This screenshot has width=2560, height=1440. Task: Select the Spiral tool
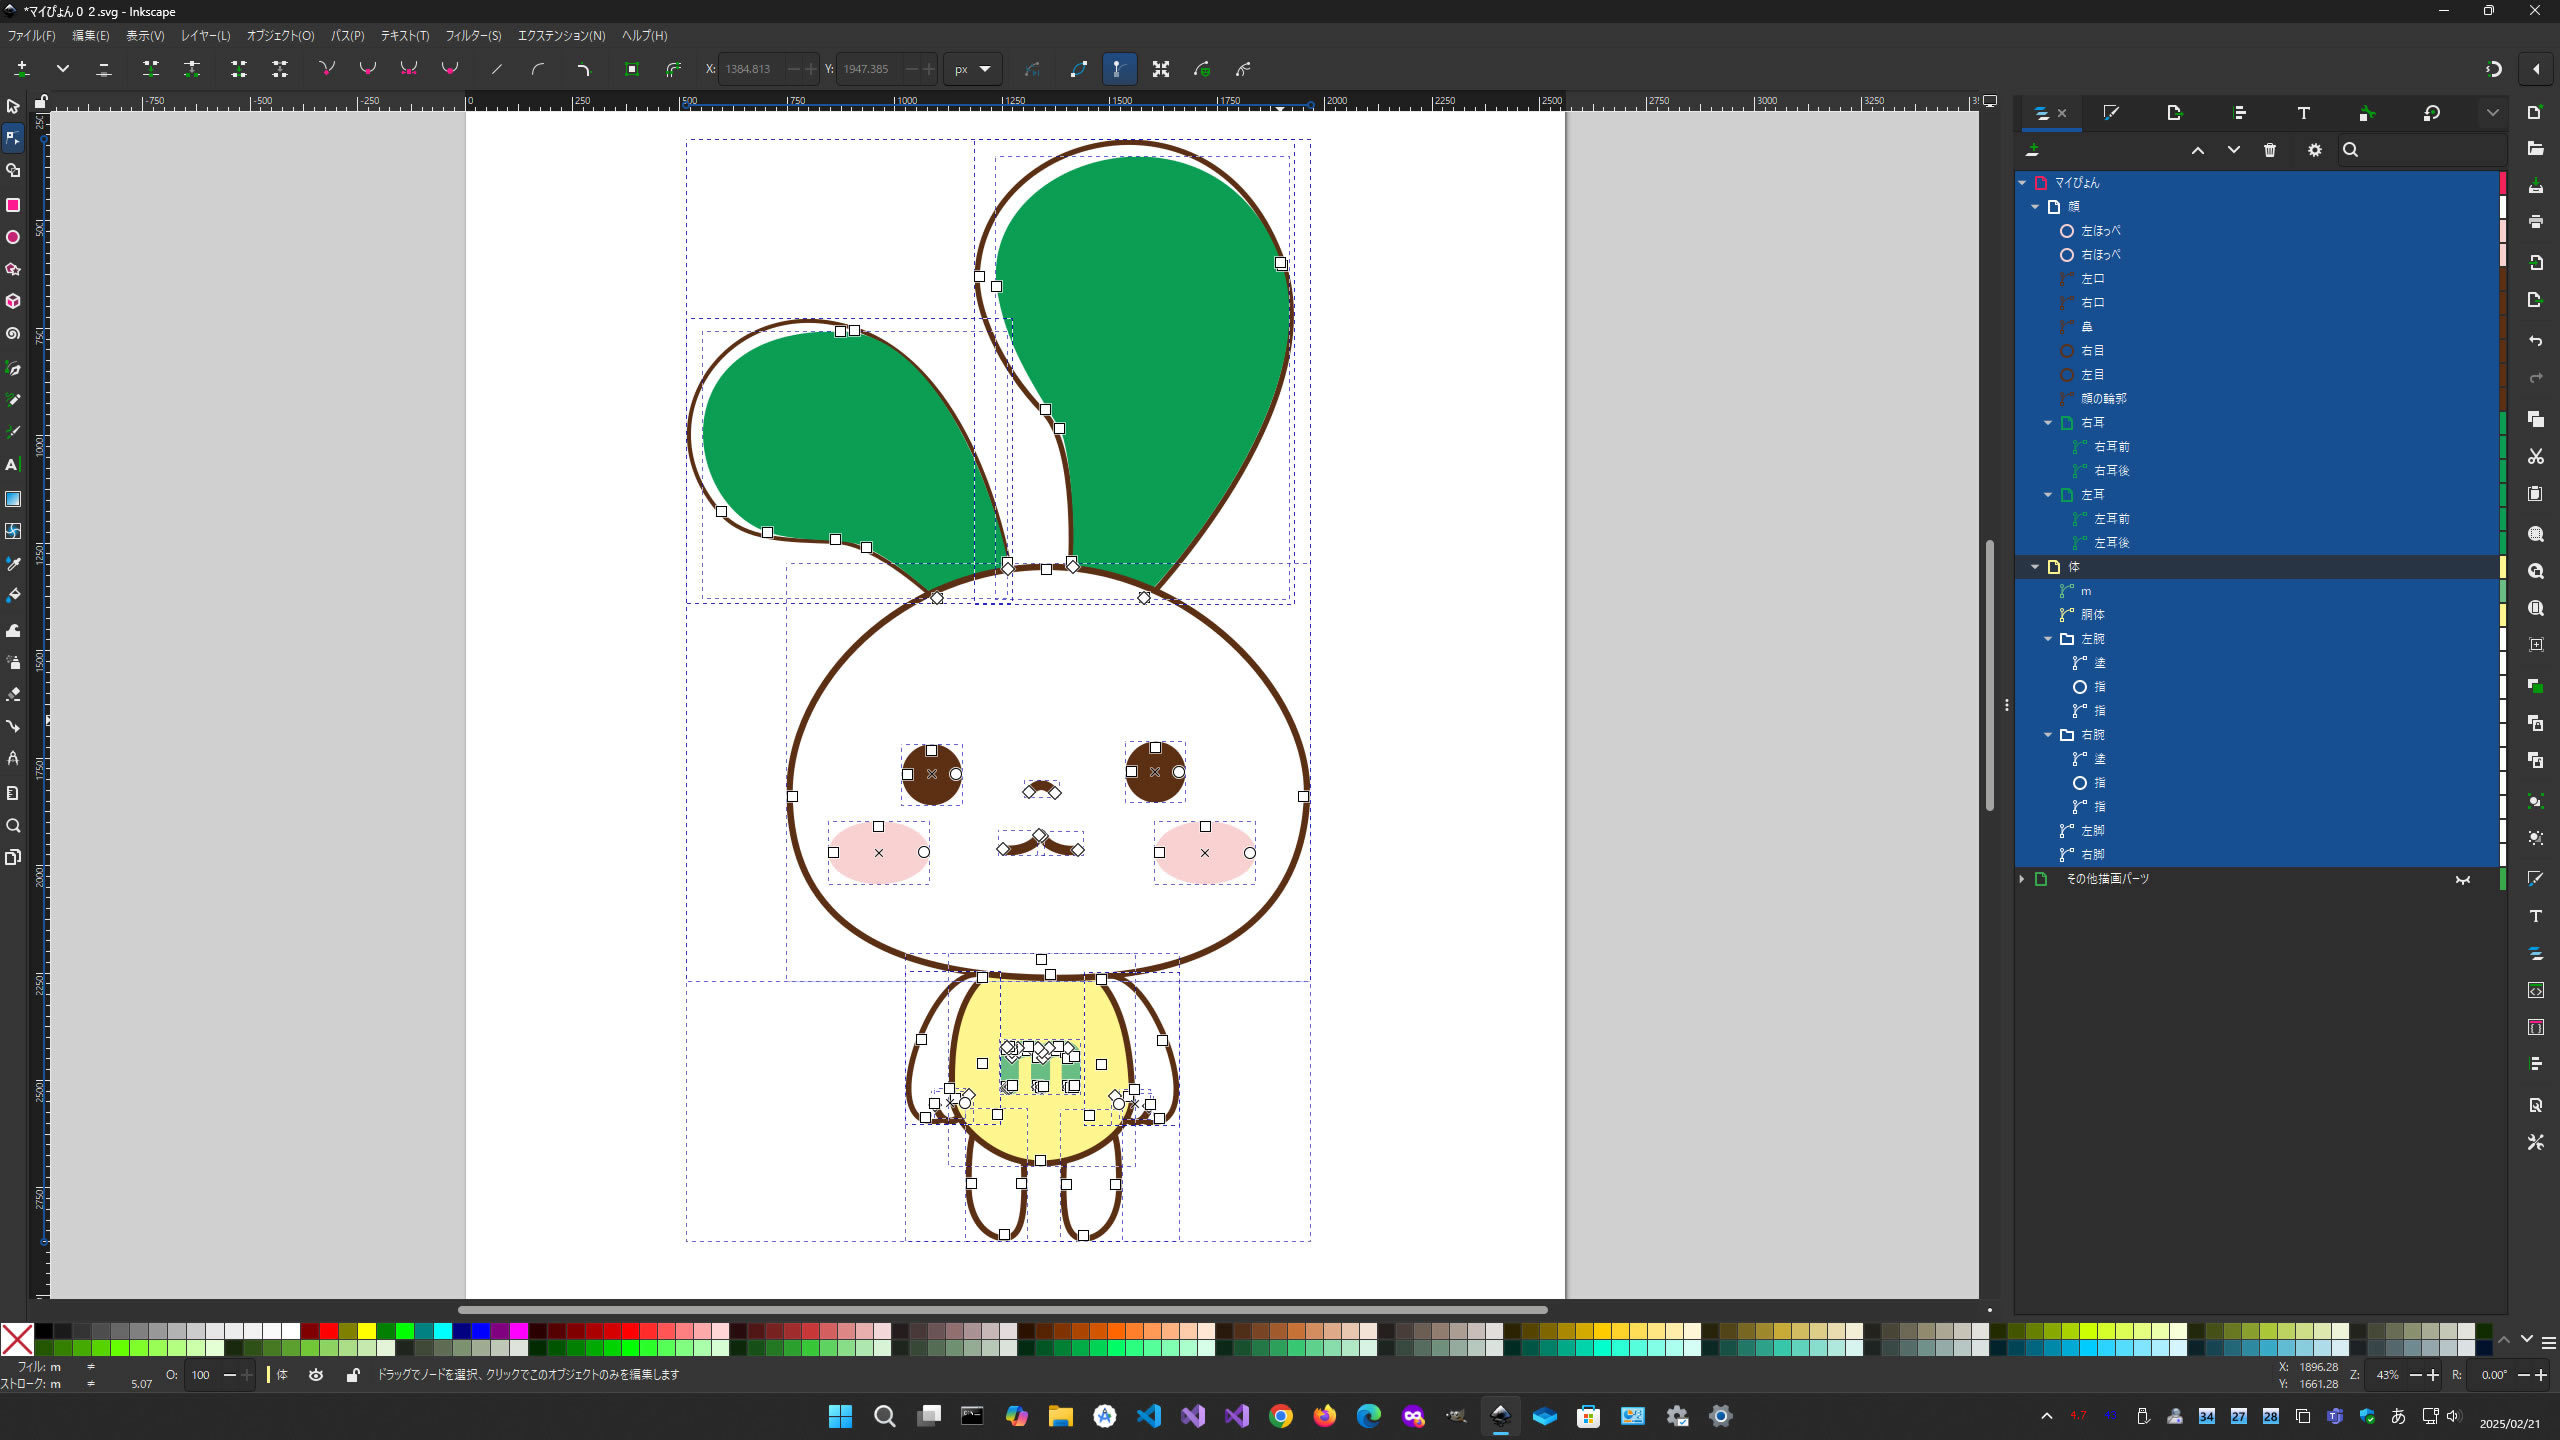pyautogui.click(x=13, y=334)
